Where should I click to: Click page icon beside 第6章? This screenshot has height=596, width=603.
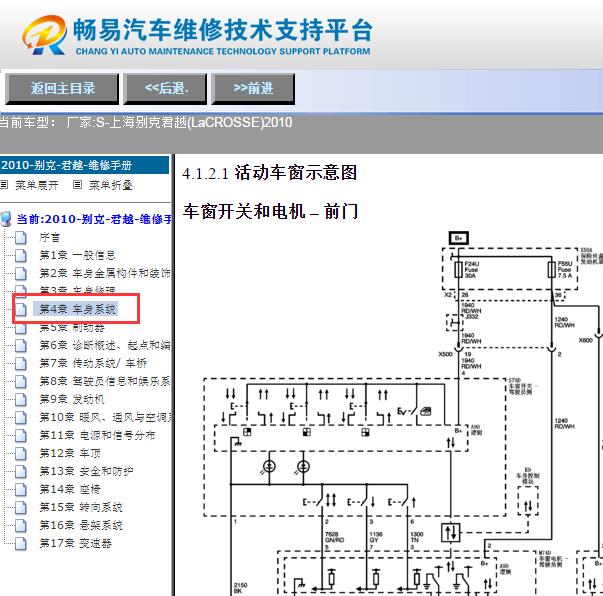coord(20,345)
